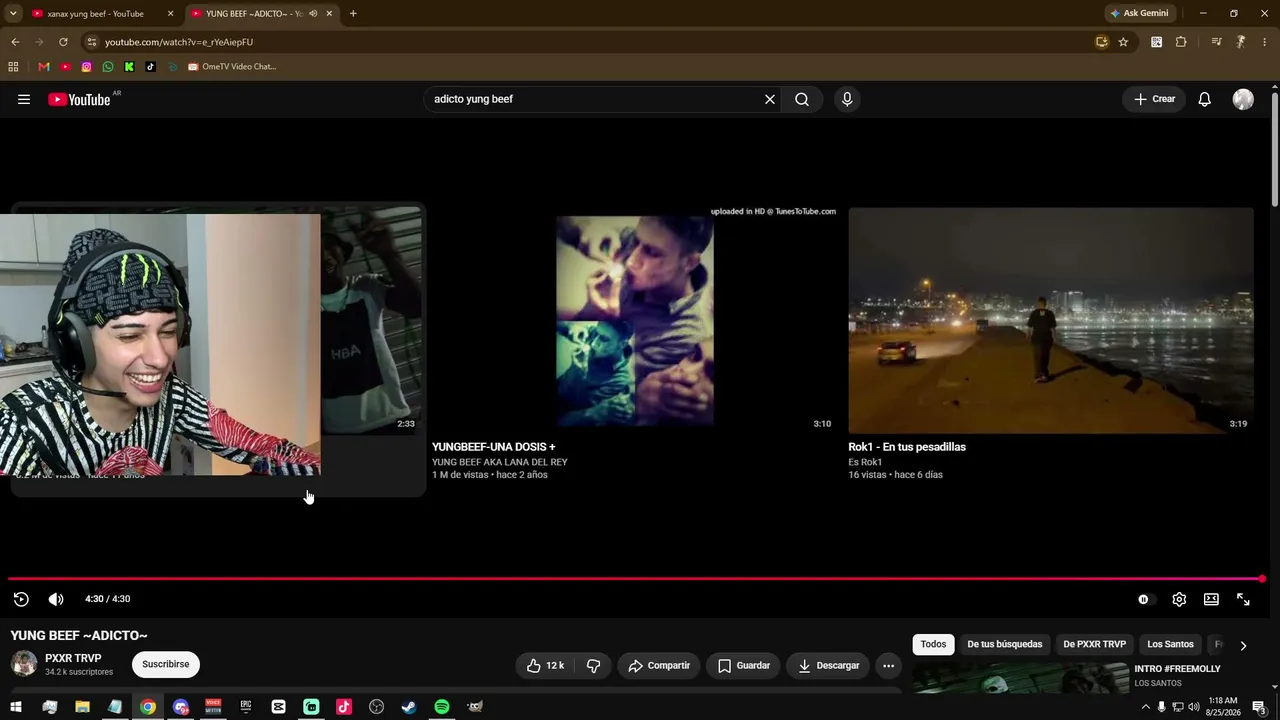Open Ask Gemini in the title bar
This screenshot has height=720, width=1280.
(x=1139, y=14)
